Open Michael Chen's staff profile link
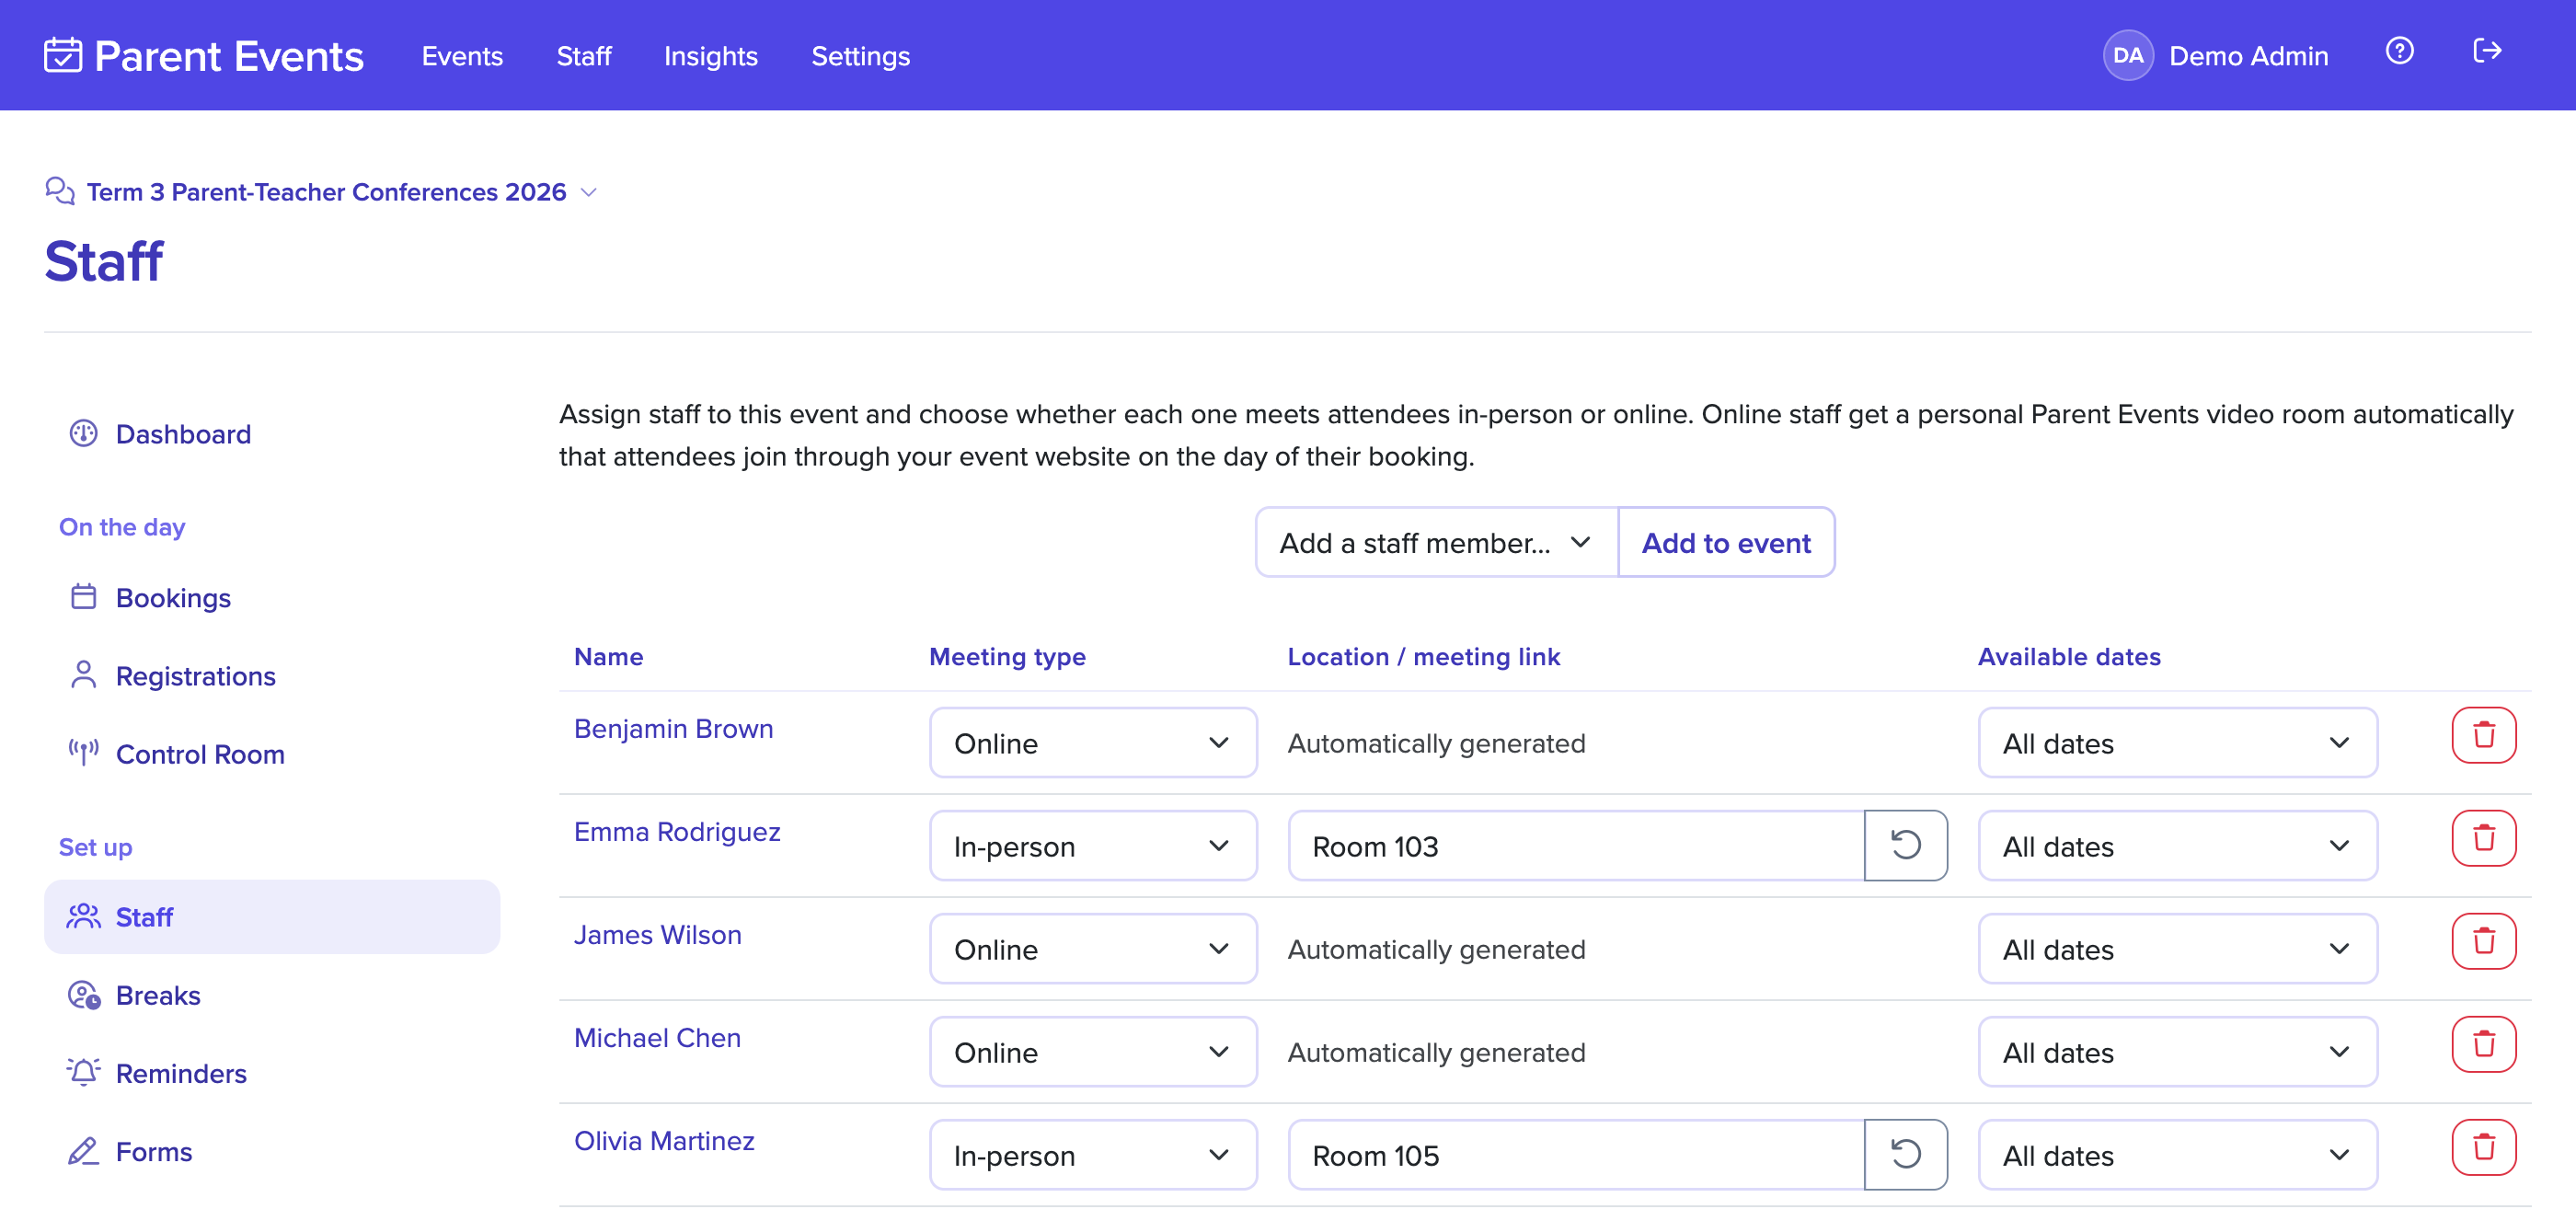Viewport: 2576px width, 1209px height. 657,1037
